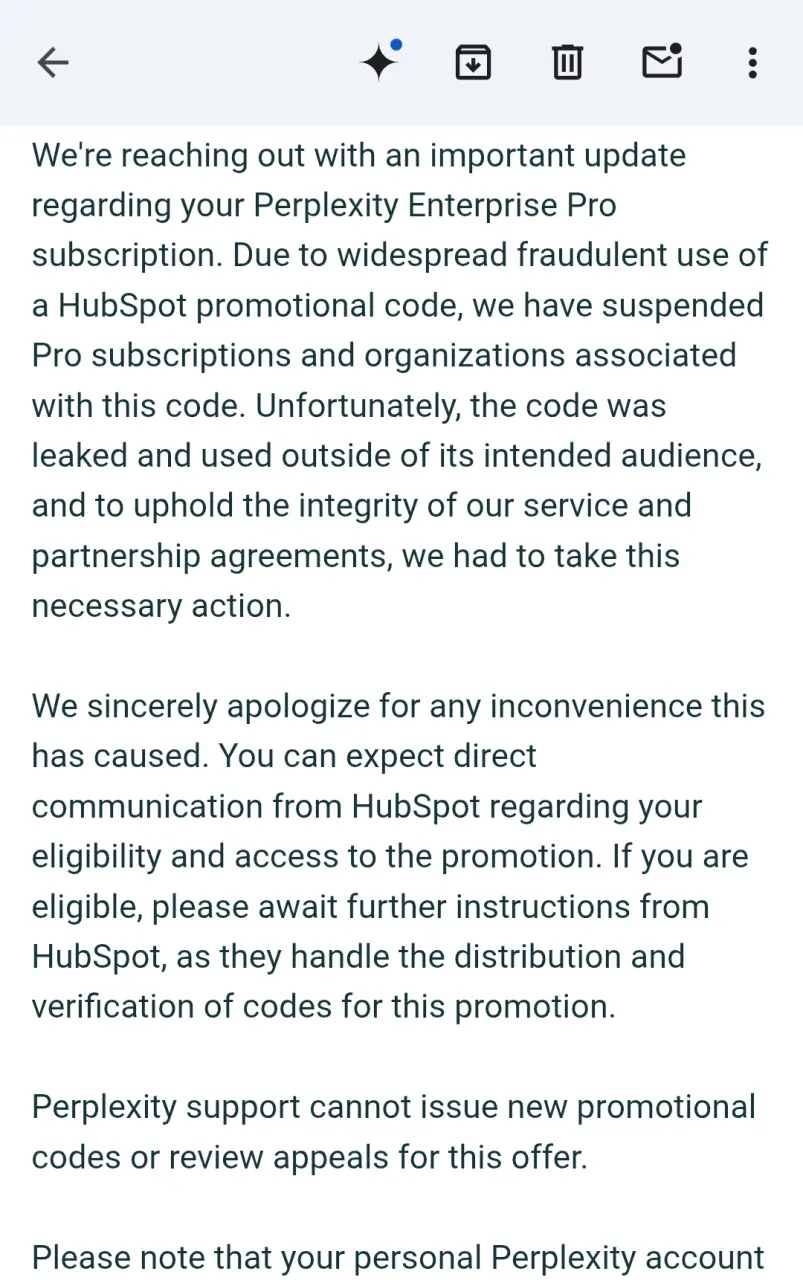This screenshot has width=803, height=1280.
Task: Tap the line "Please note that your personal Perplexity account"
Action: point(398,1258)
